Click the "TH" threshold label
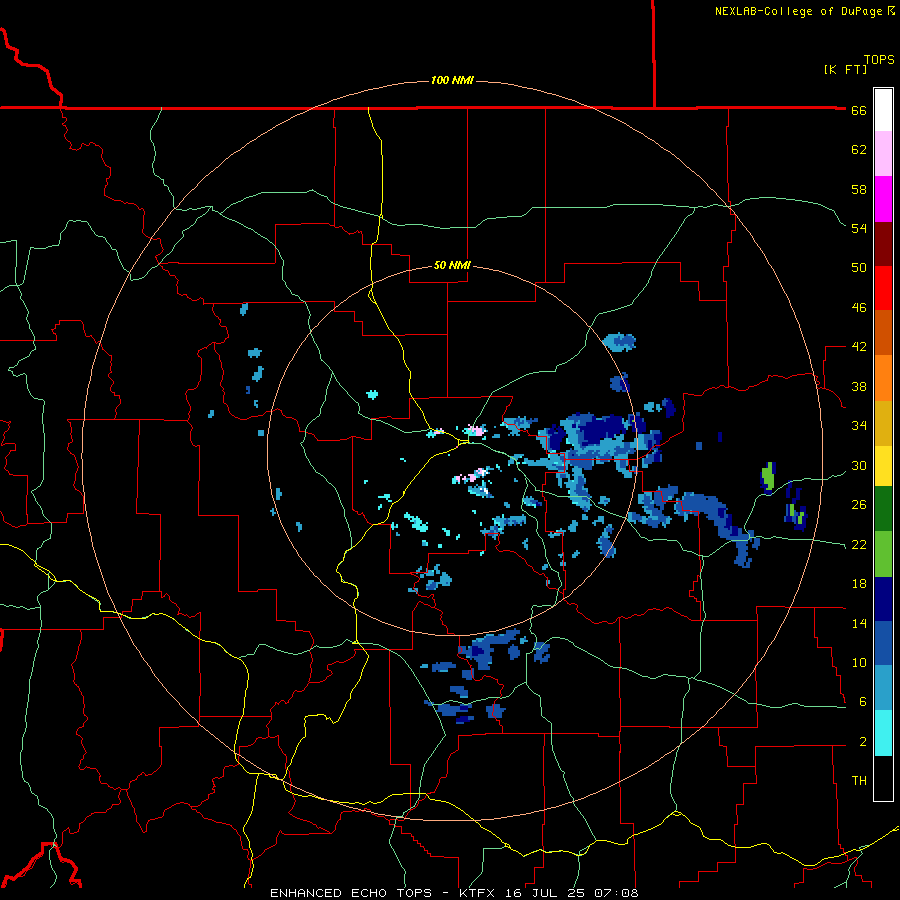This screenshot has width=900, height=900. (x=859, y=780)
